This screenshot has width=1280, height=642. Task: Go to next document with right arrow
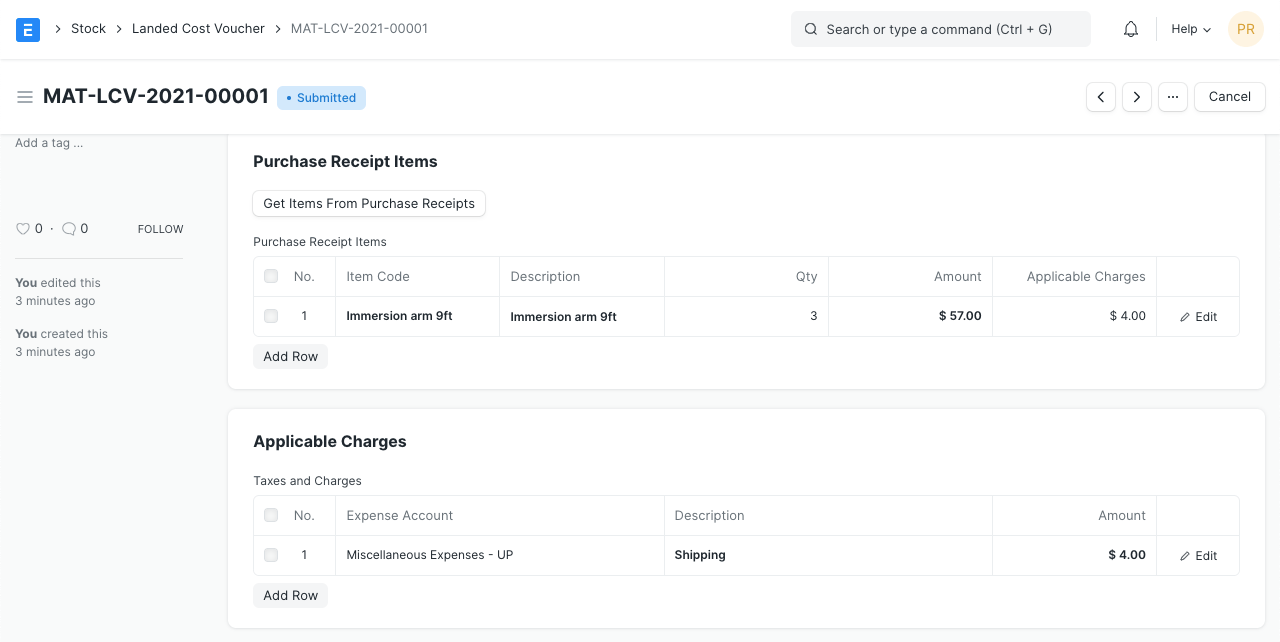(1137, 97)
